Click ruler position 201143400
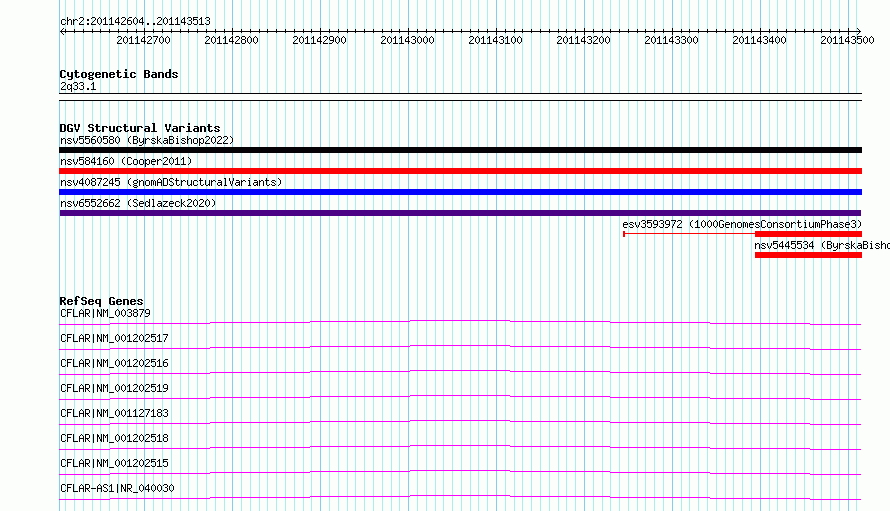The height and width of the screenshot is (511, 890). [x=759, y=40]
